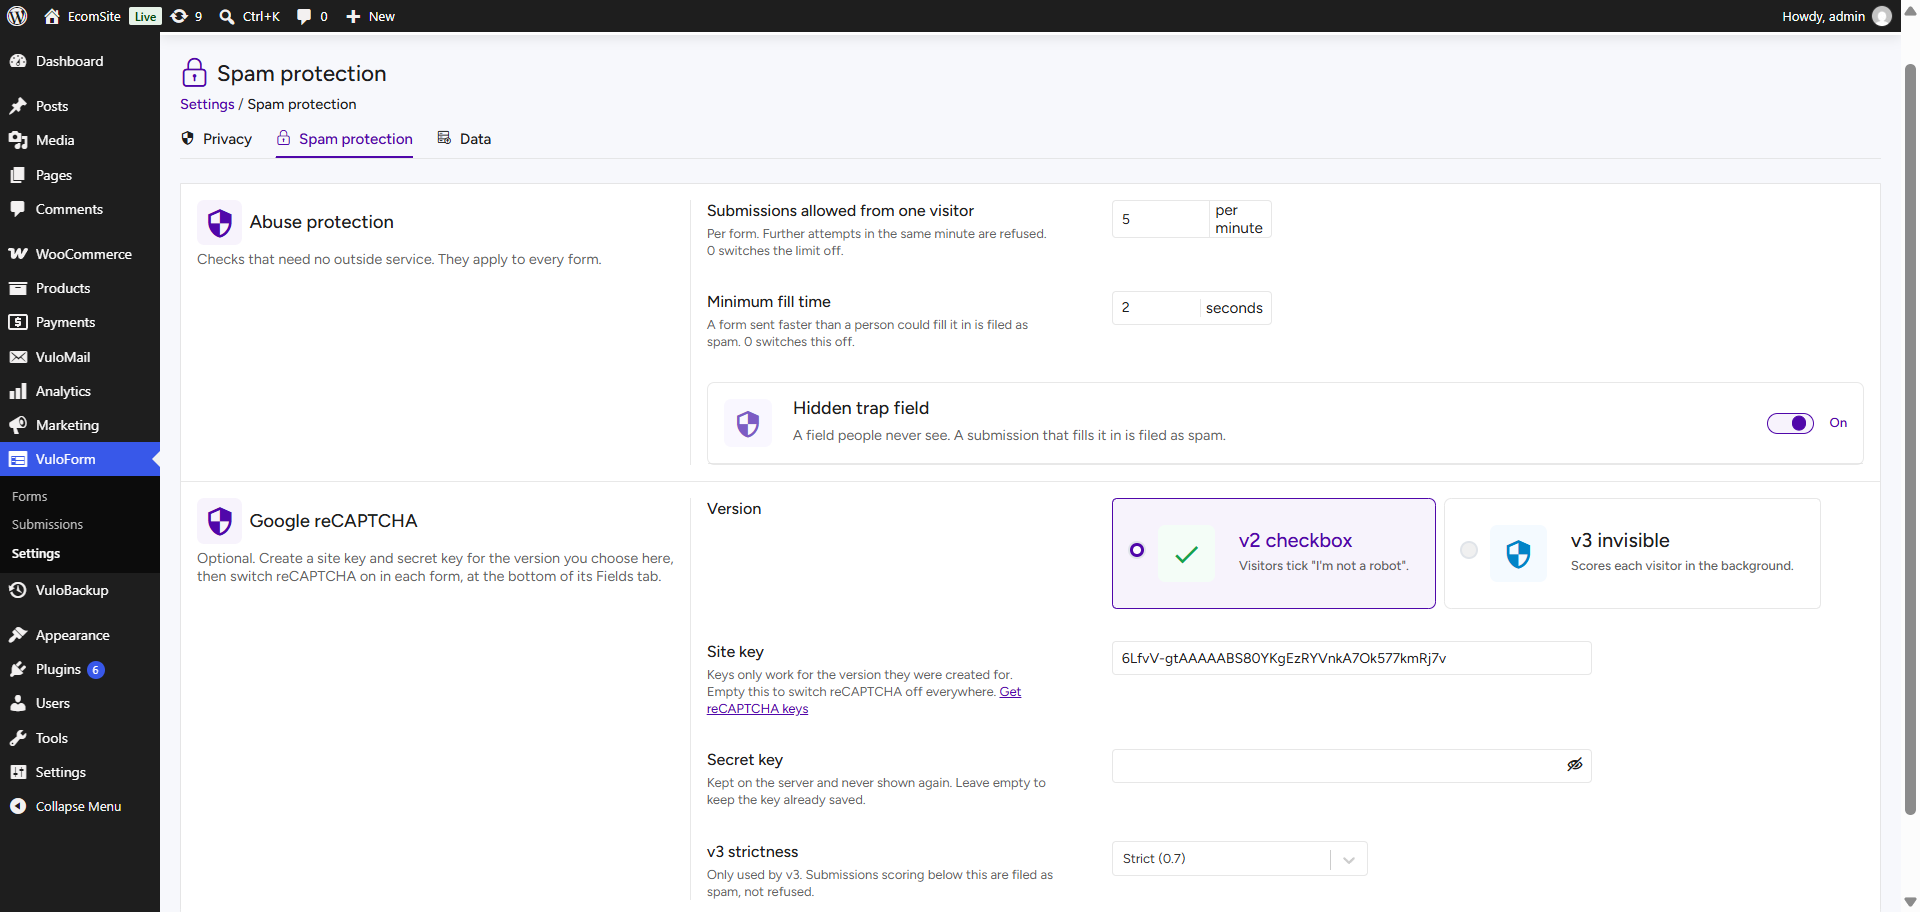Open Plugins with 6 updates badge
This screenshot has height=912, width=1920.
(80, 669)
